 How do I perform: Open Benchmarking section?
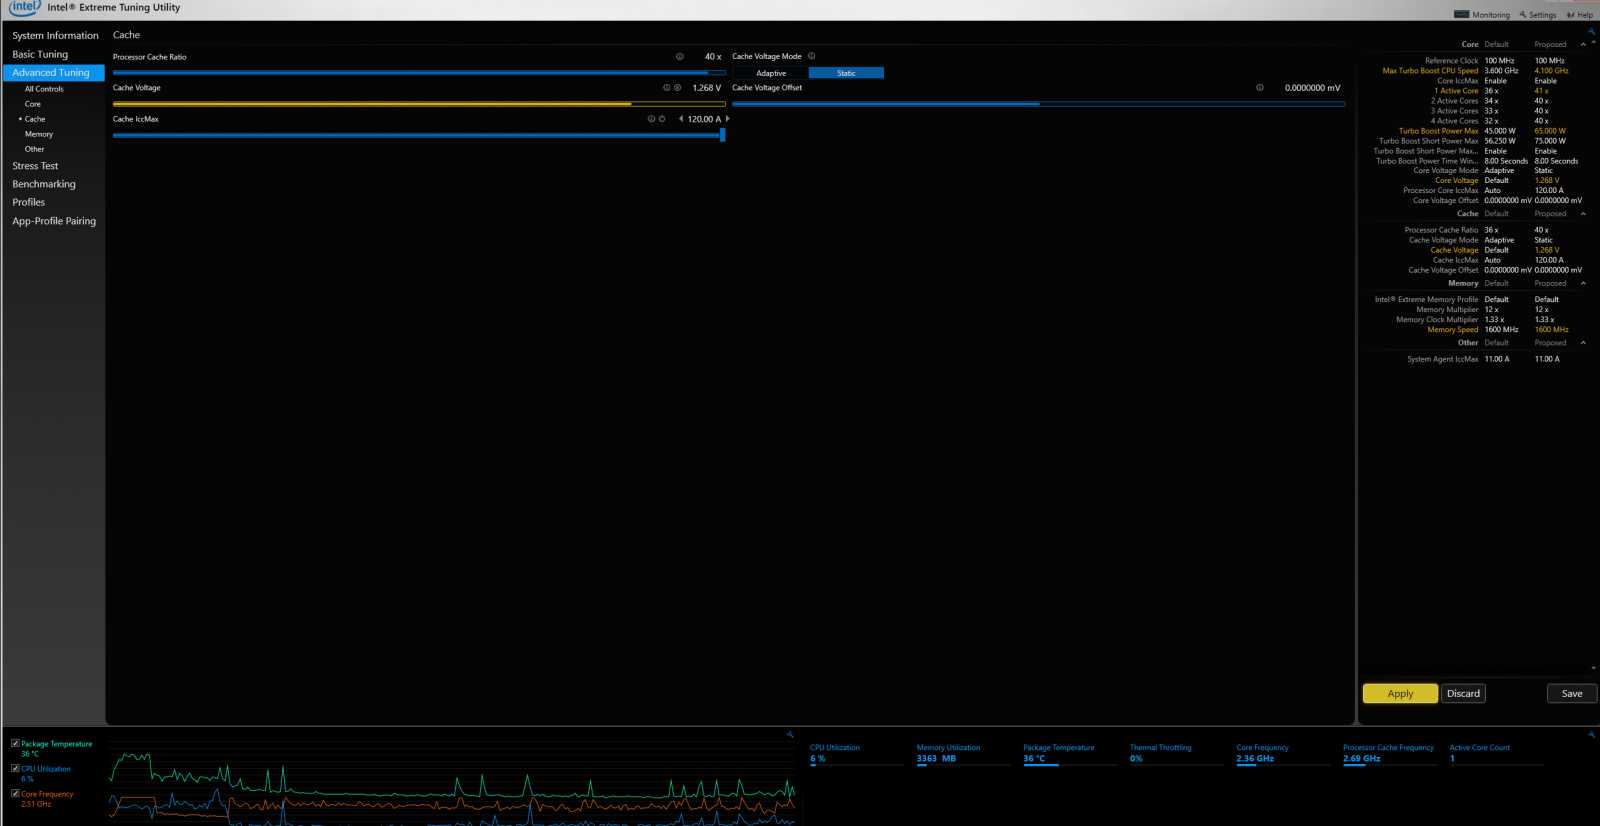pyautogui.click(x=44, y=184)
